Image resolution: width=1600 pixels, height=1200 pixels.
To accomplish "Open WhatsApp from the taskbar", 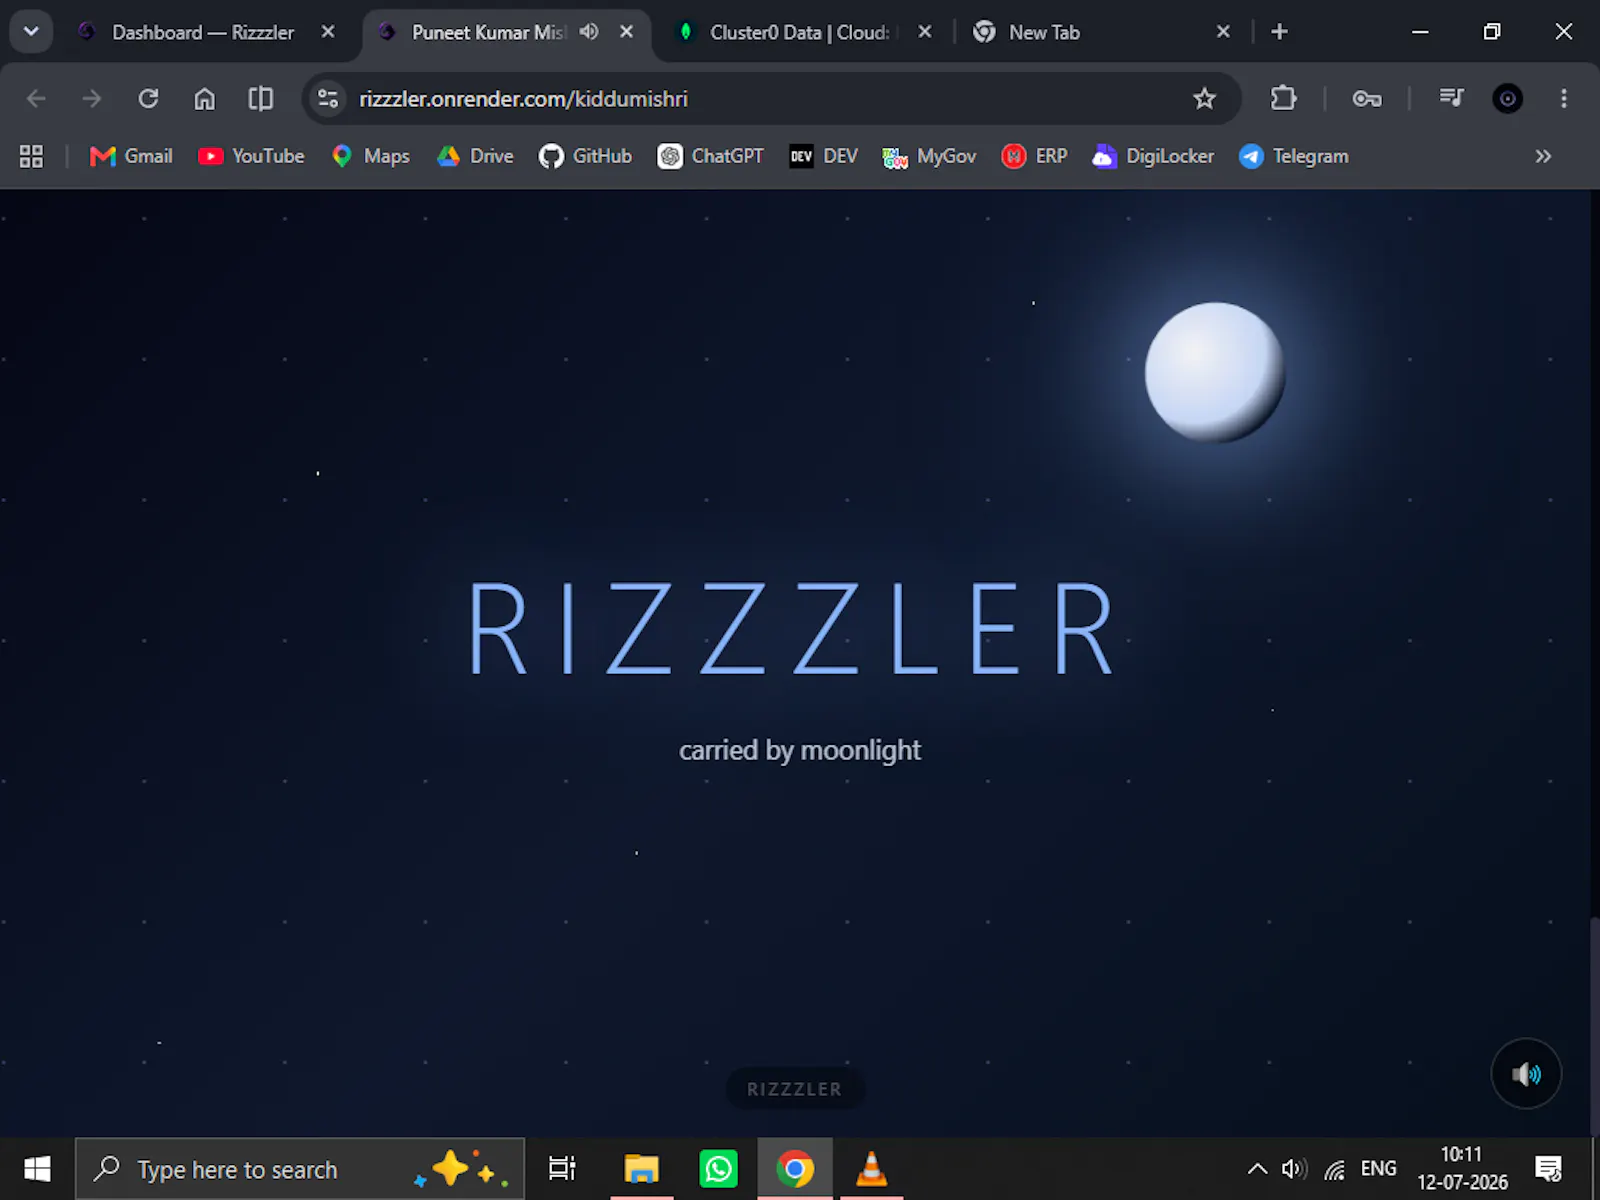I will point(718,1169).
